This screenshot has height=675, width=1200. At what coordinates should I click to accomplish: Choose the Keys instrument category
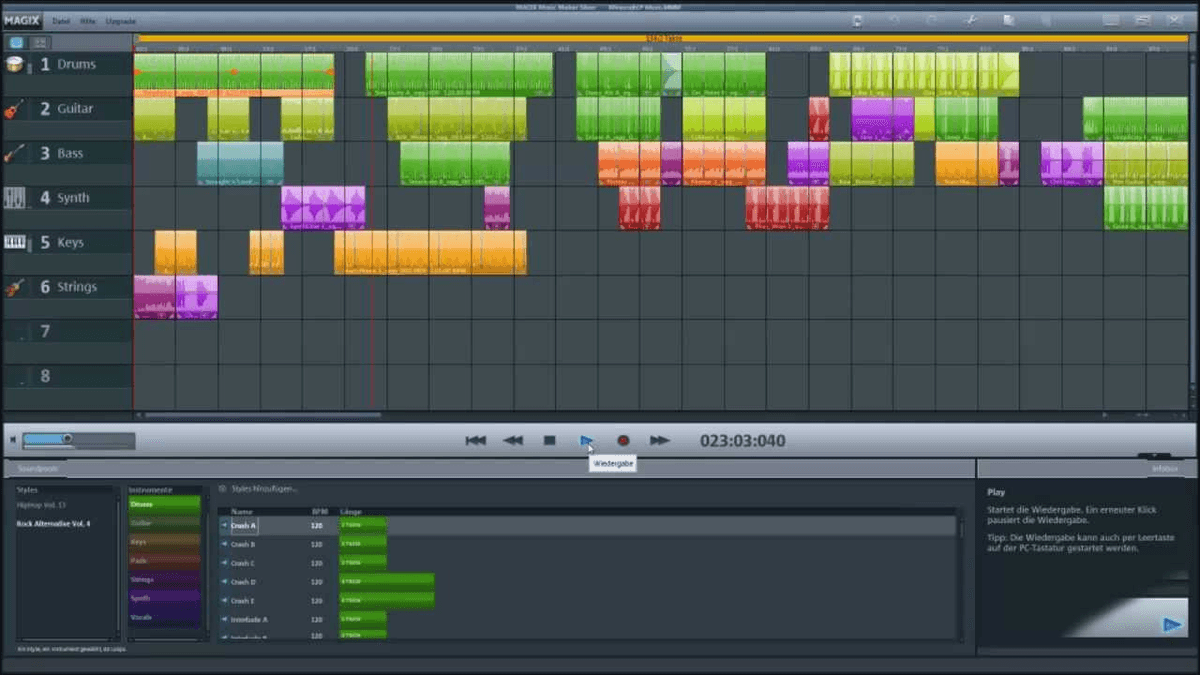164,542
